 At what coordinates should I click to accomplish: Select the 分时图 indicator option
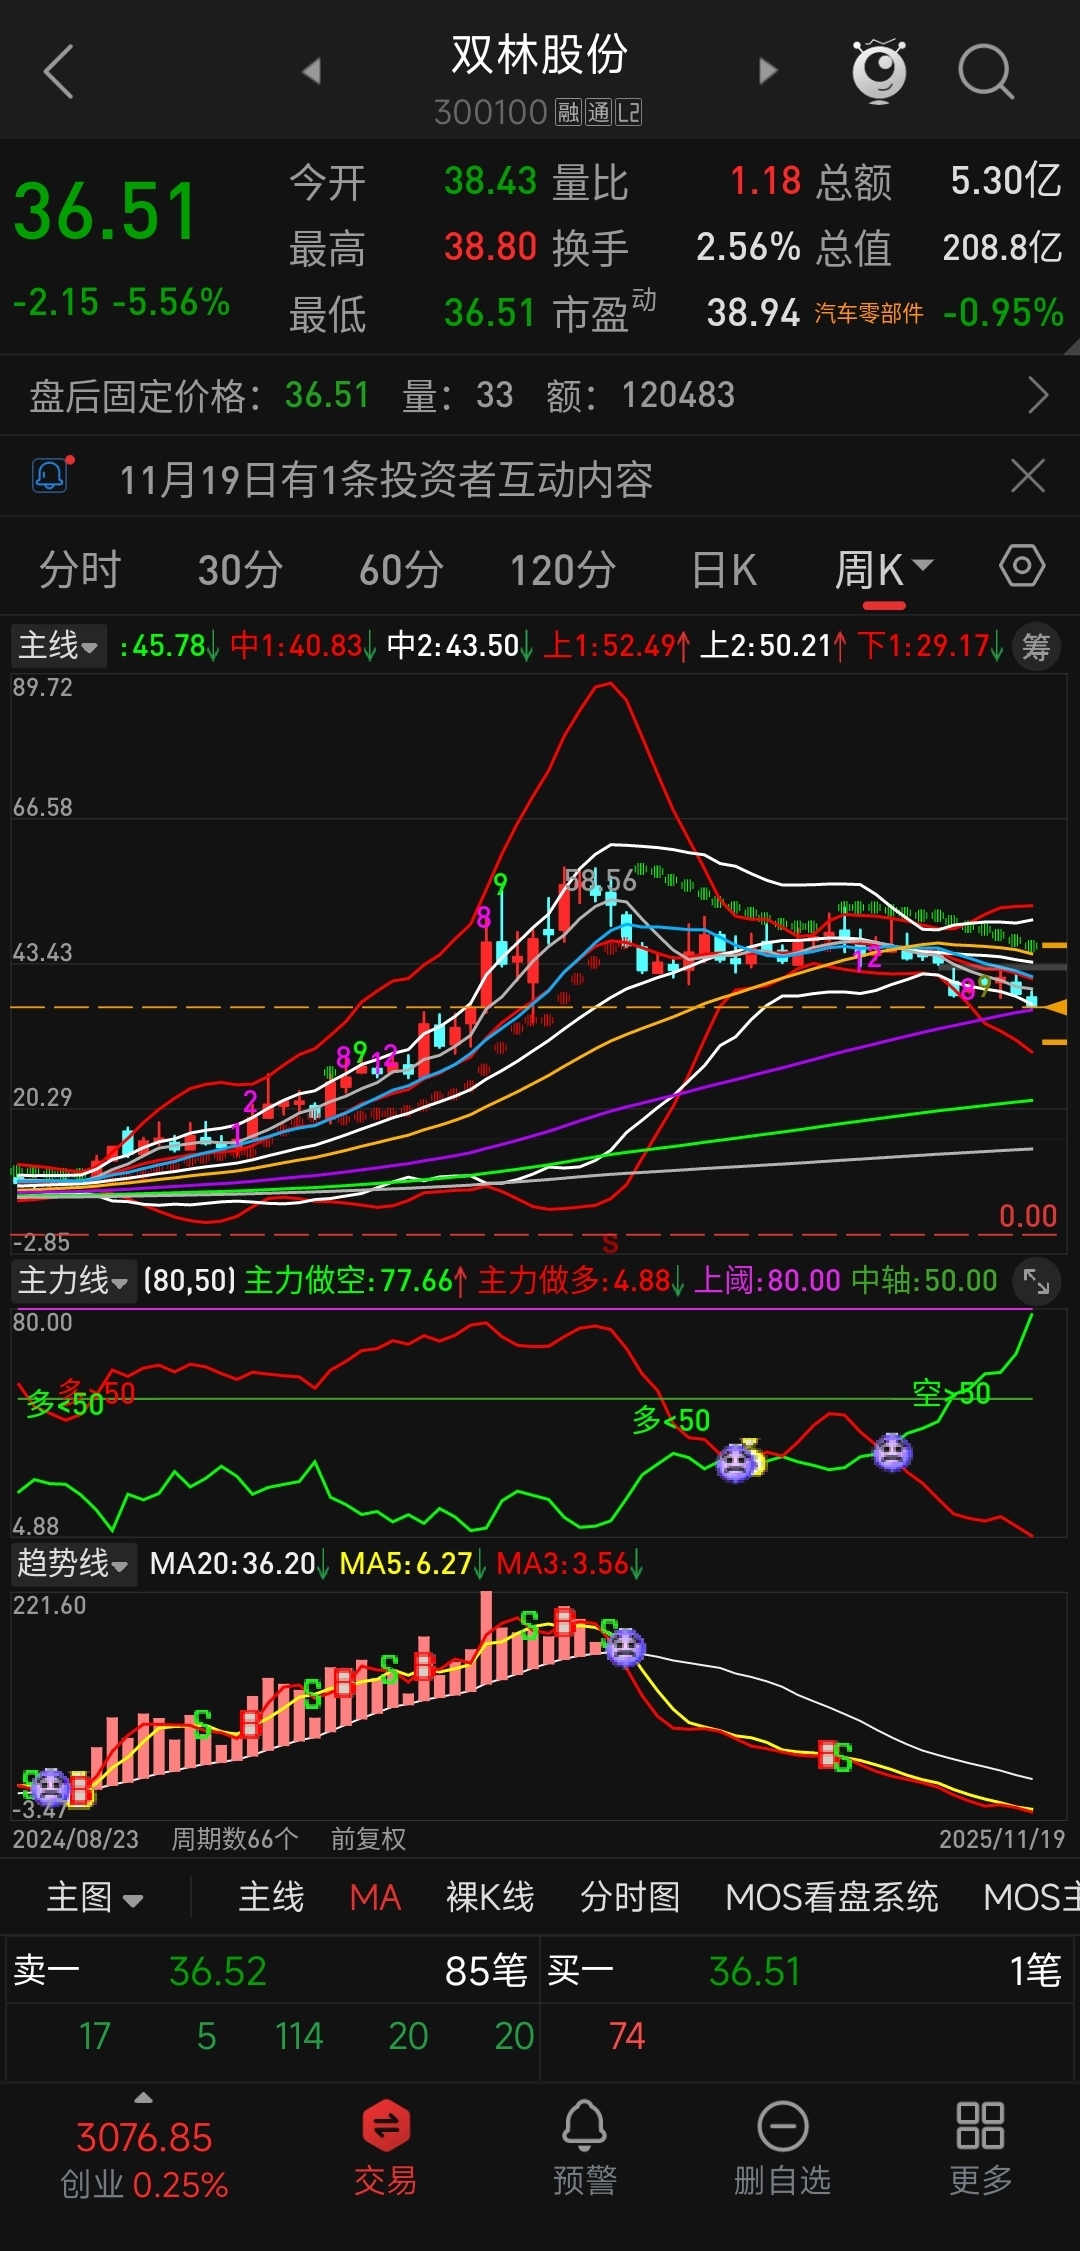pos(630,1897)
